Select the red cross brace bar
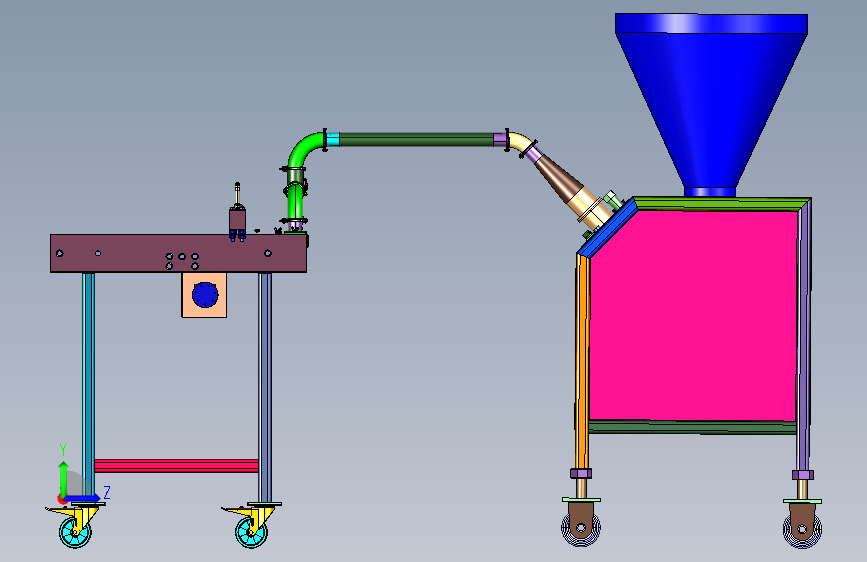 176,466
